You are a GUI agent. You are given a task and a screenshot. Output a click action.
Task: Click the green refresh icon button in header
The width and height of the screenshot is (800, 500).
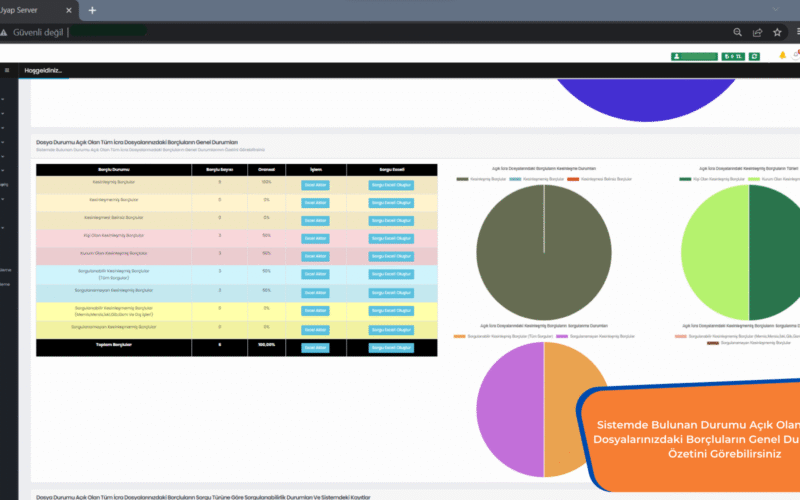754,56
